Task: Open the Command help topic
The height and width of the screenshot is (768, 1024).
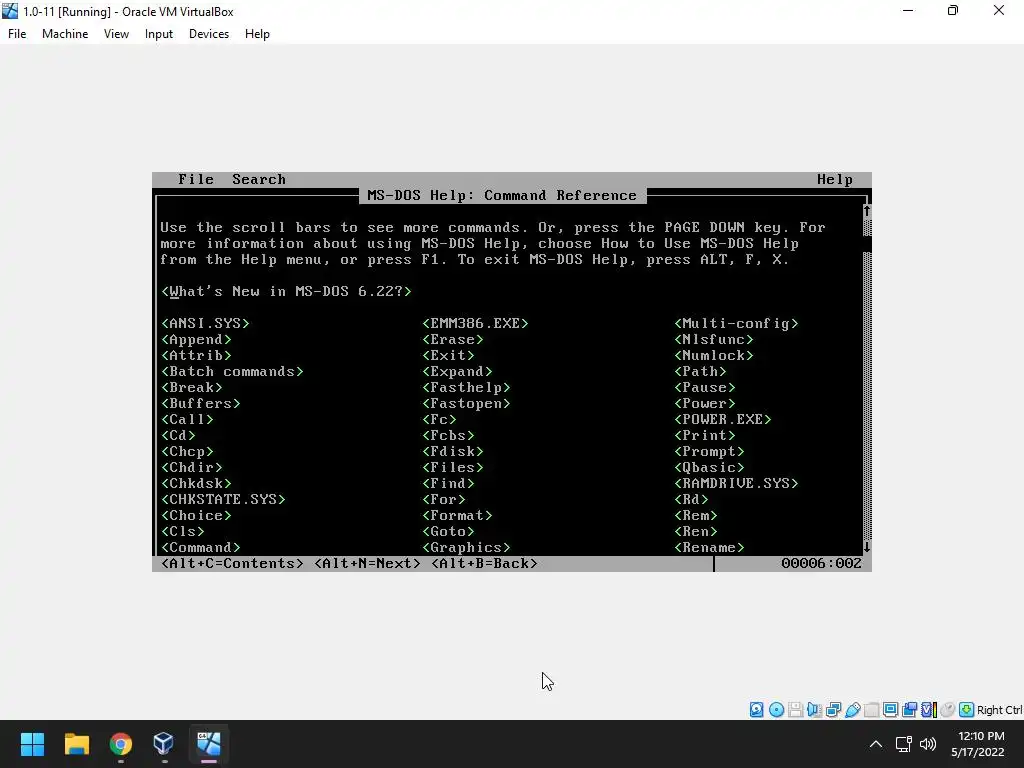Action: click(200, 547)
